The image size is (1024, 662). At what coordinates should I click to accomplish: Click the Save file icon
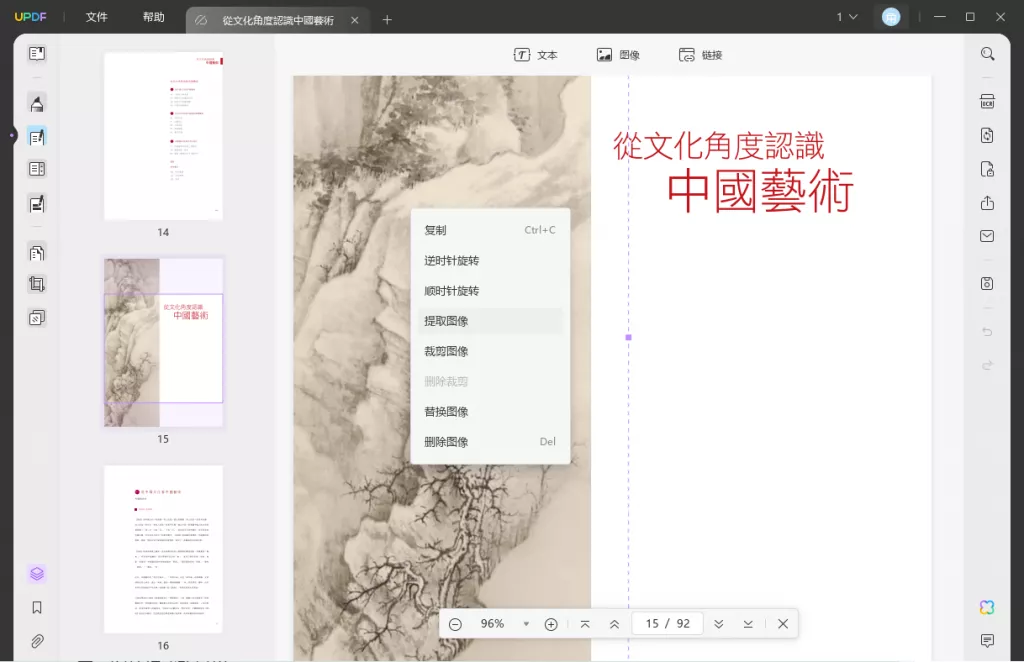click(987, 283)
